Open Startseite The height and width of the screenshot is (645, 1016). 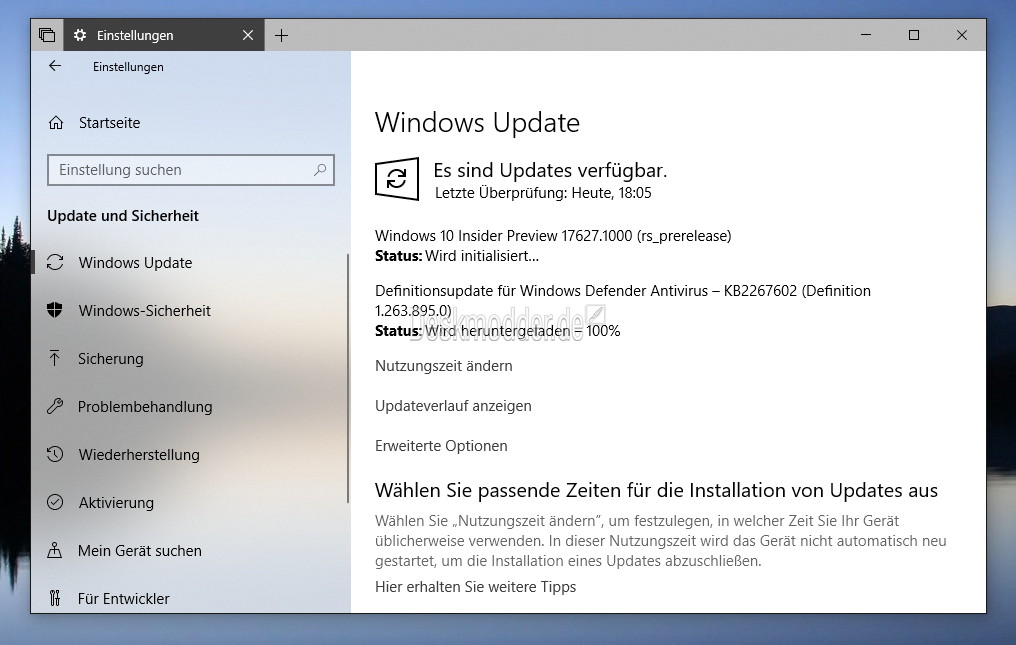[110, 123]
